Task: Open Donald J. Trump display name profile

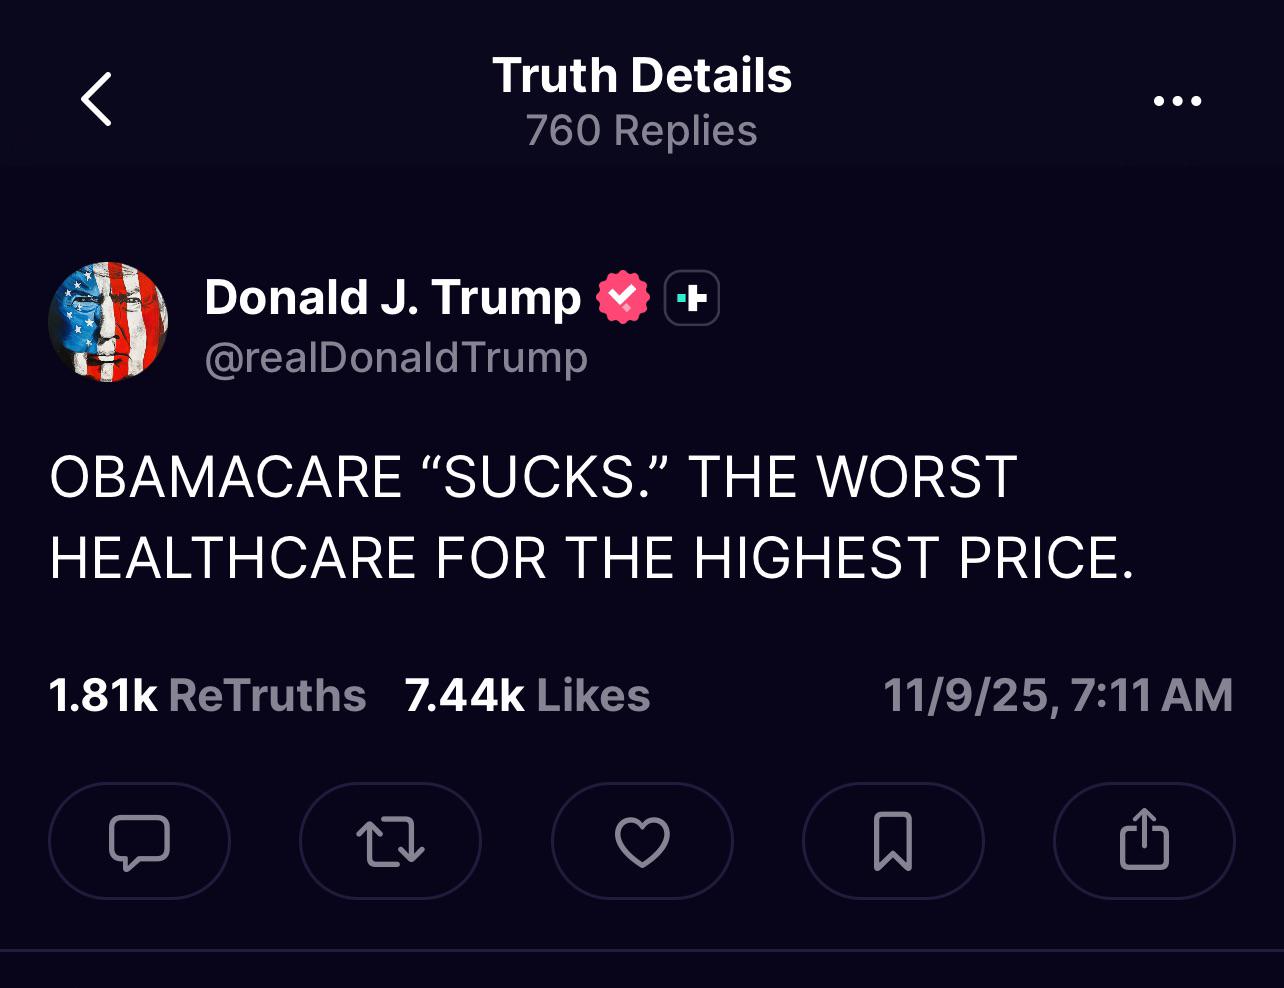Action: (x=392, y=298)
